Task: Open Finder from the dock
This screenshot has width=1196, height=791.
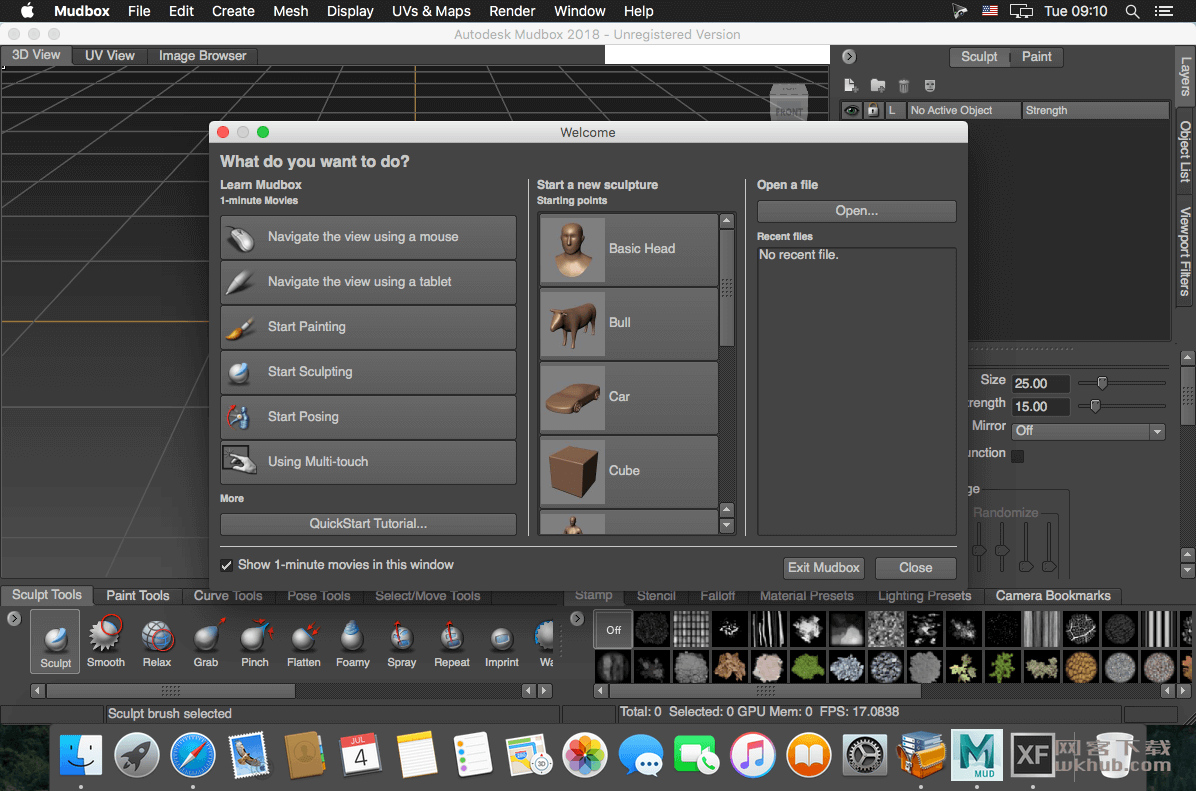Action: (81, 755)
